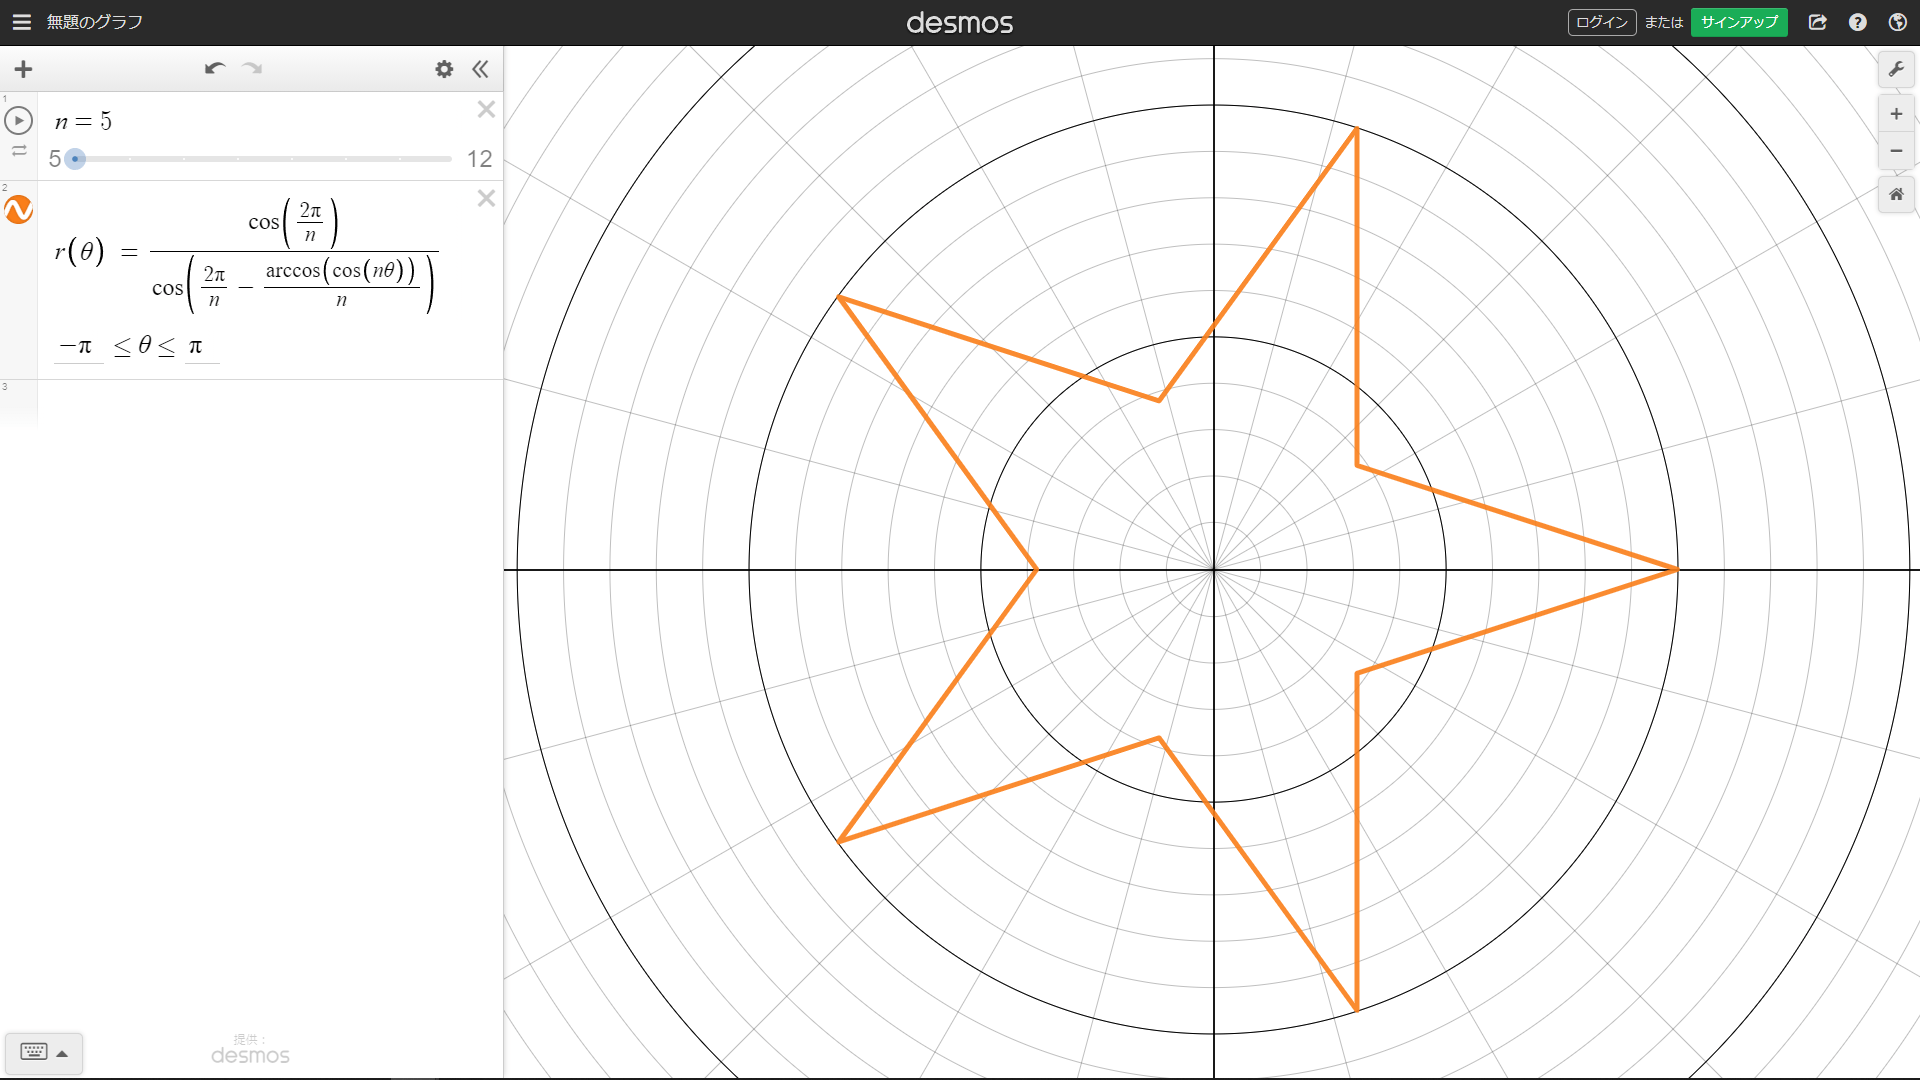Click the green サインアップ button
The height and width of the screenshot is (1080, 1920).
[1739, 22]
